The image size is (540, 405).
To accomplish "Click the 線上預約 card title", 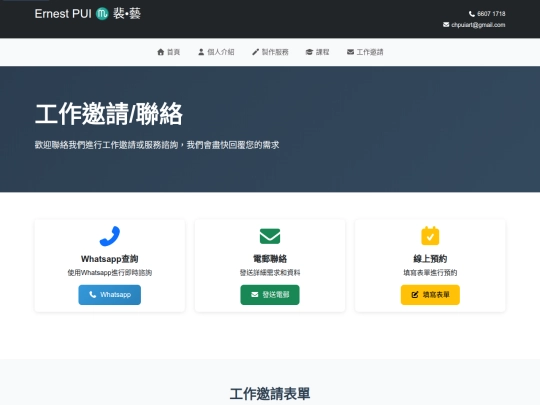I will coord(430,259).
